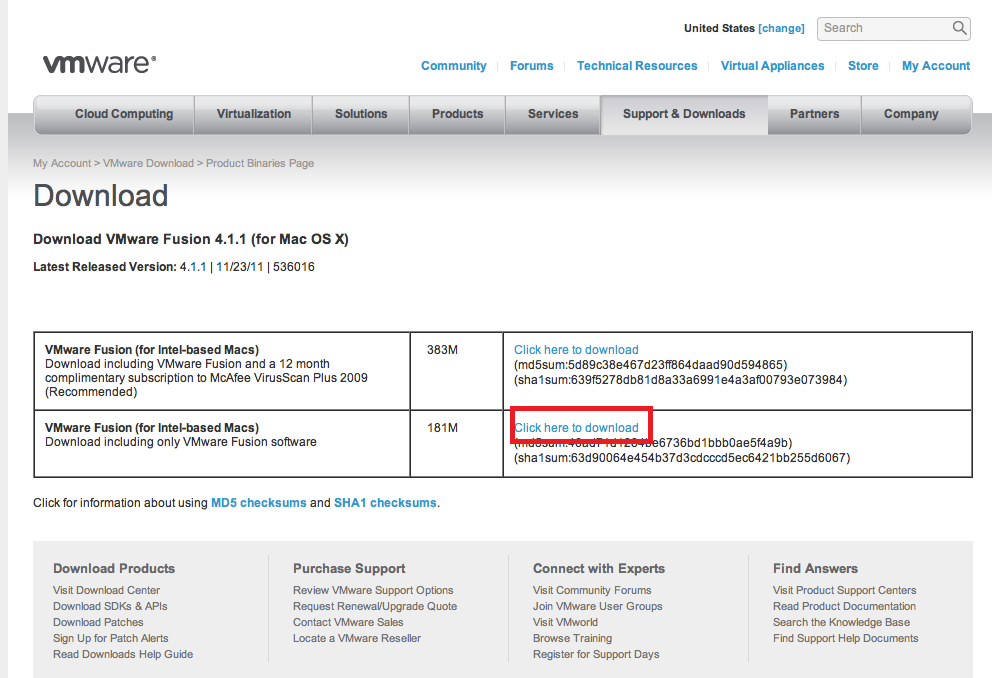The width and height of the screenshot is (992, 678).
Task: Go to Technical Resources
Action: point(637,66)
